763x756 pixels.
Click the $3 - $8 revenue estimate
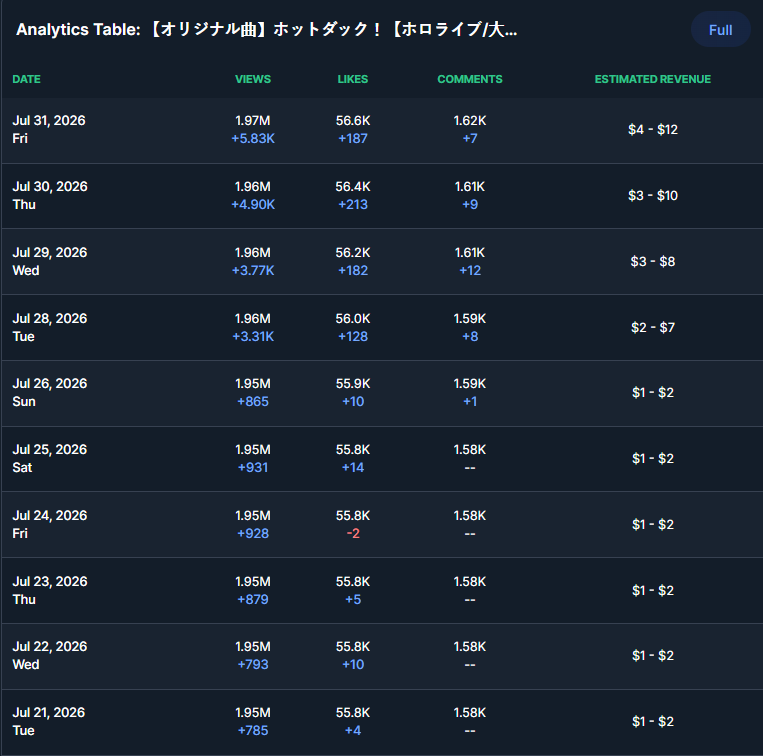653,262
